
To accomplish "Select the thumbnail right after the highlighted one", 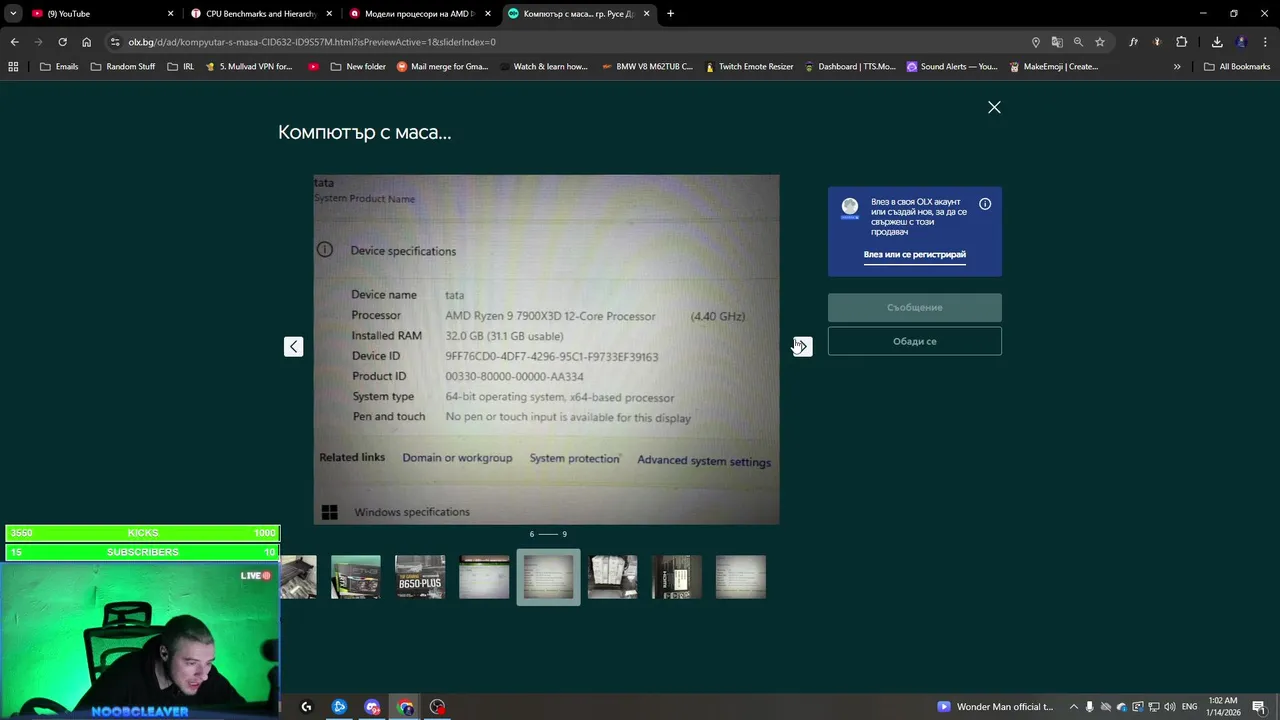I will click(x=612, y=577).
